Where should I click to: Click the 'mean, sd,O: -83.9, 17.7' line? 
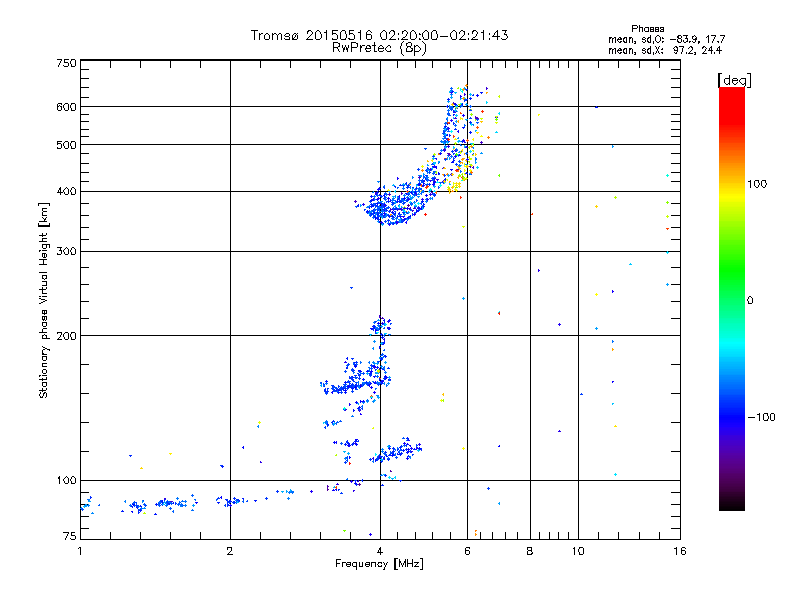pyautogui.click(x=666, y=39)
